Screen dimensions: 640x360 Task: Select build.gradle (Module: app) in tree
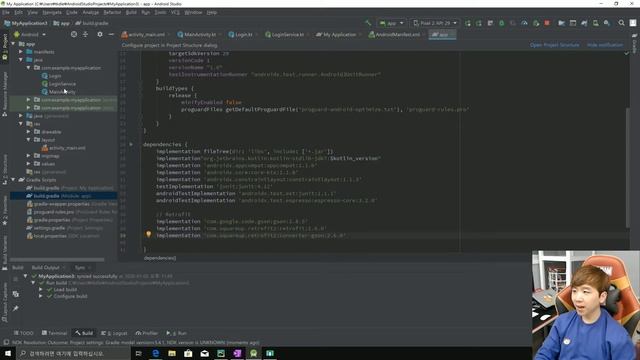click(x=64, y=196)
